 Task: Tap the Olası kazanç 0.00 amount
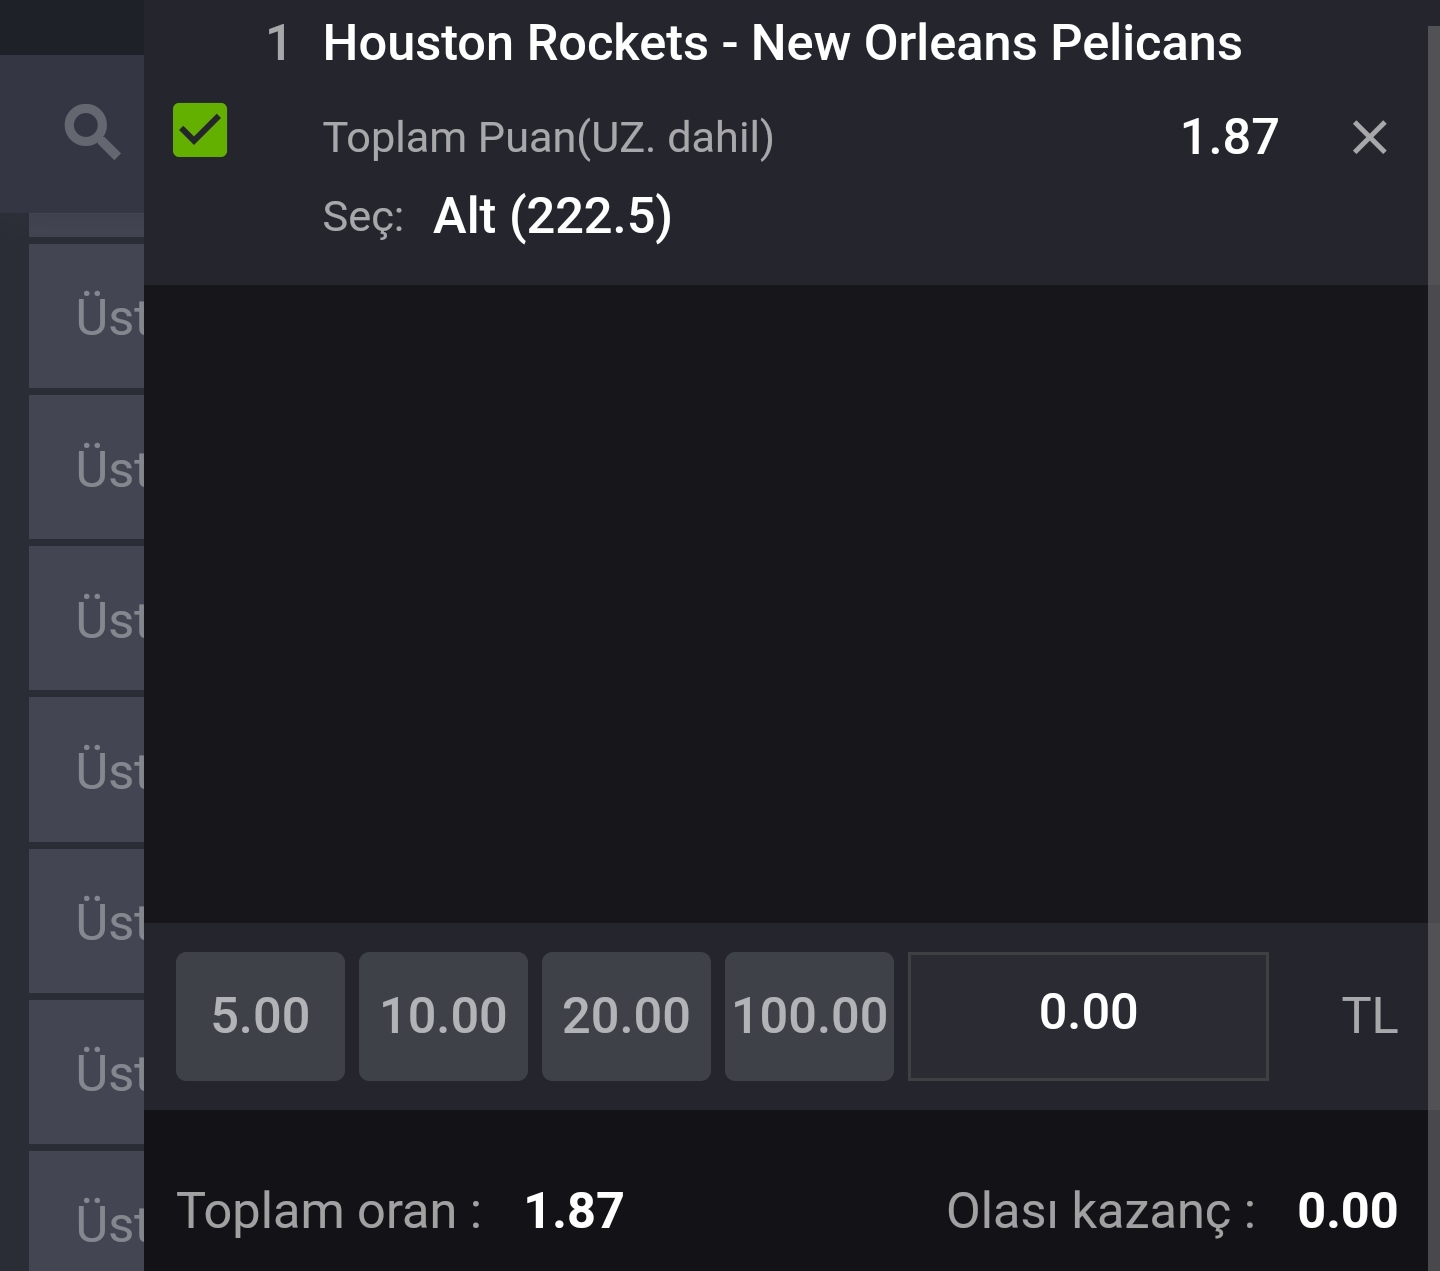[x=1347, y=1211]
